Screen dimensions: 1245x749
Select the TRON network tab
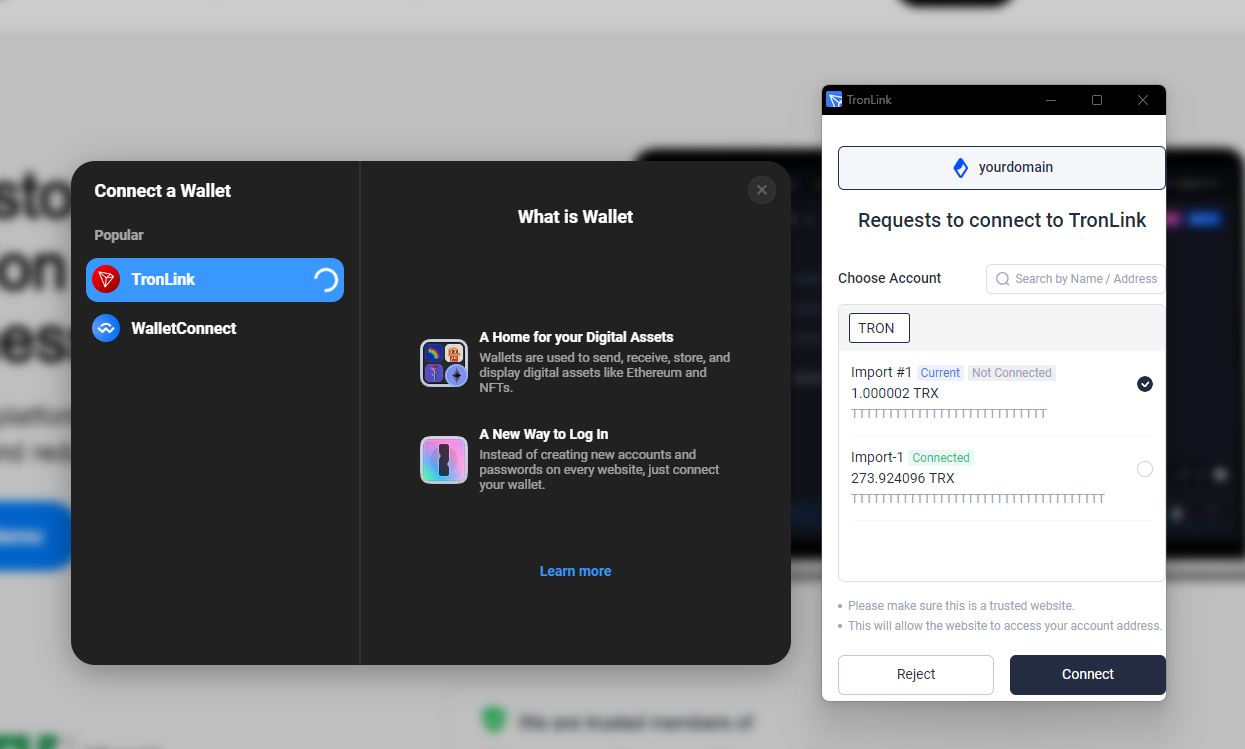pos(877,328)
